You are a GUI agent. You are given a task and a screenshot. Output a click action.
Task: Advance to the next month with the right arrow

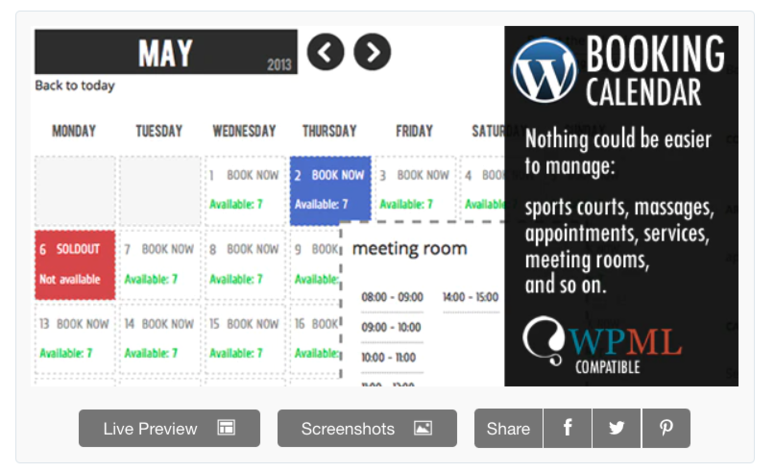click(x=372, y=52)
